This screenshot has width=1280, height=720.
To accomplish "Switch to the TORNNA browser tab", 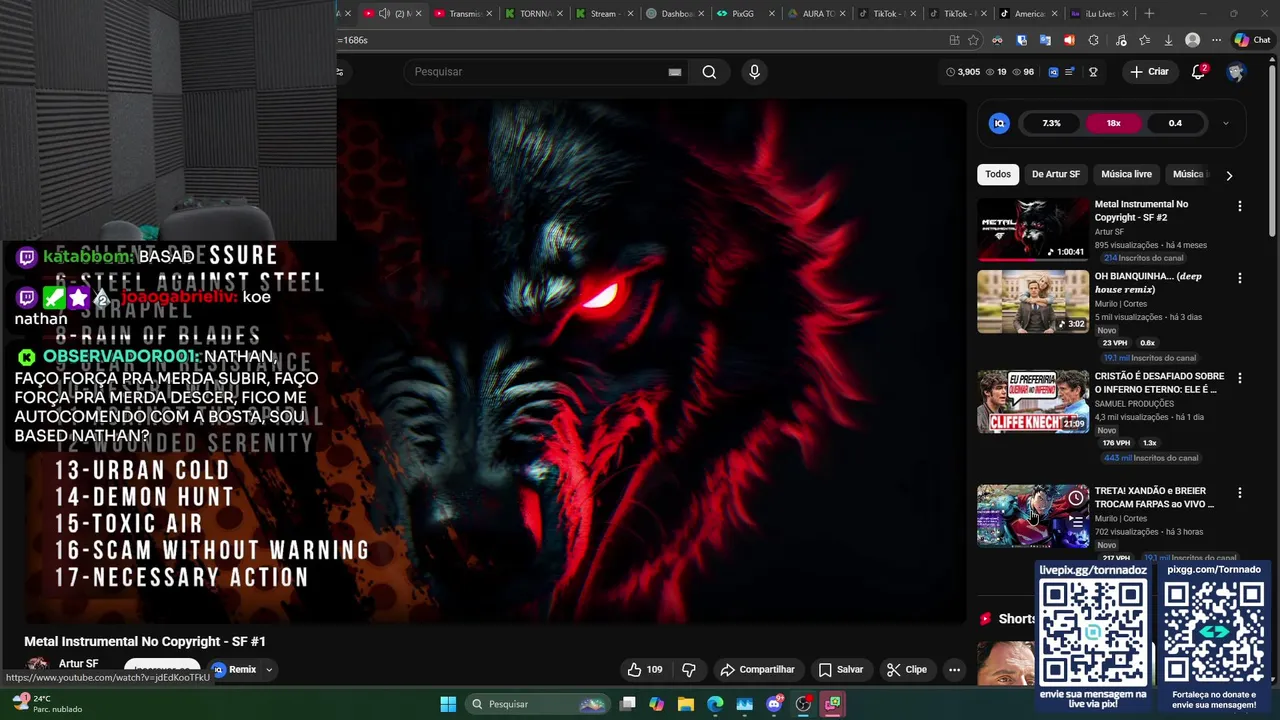I will point(535,14).
